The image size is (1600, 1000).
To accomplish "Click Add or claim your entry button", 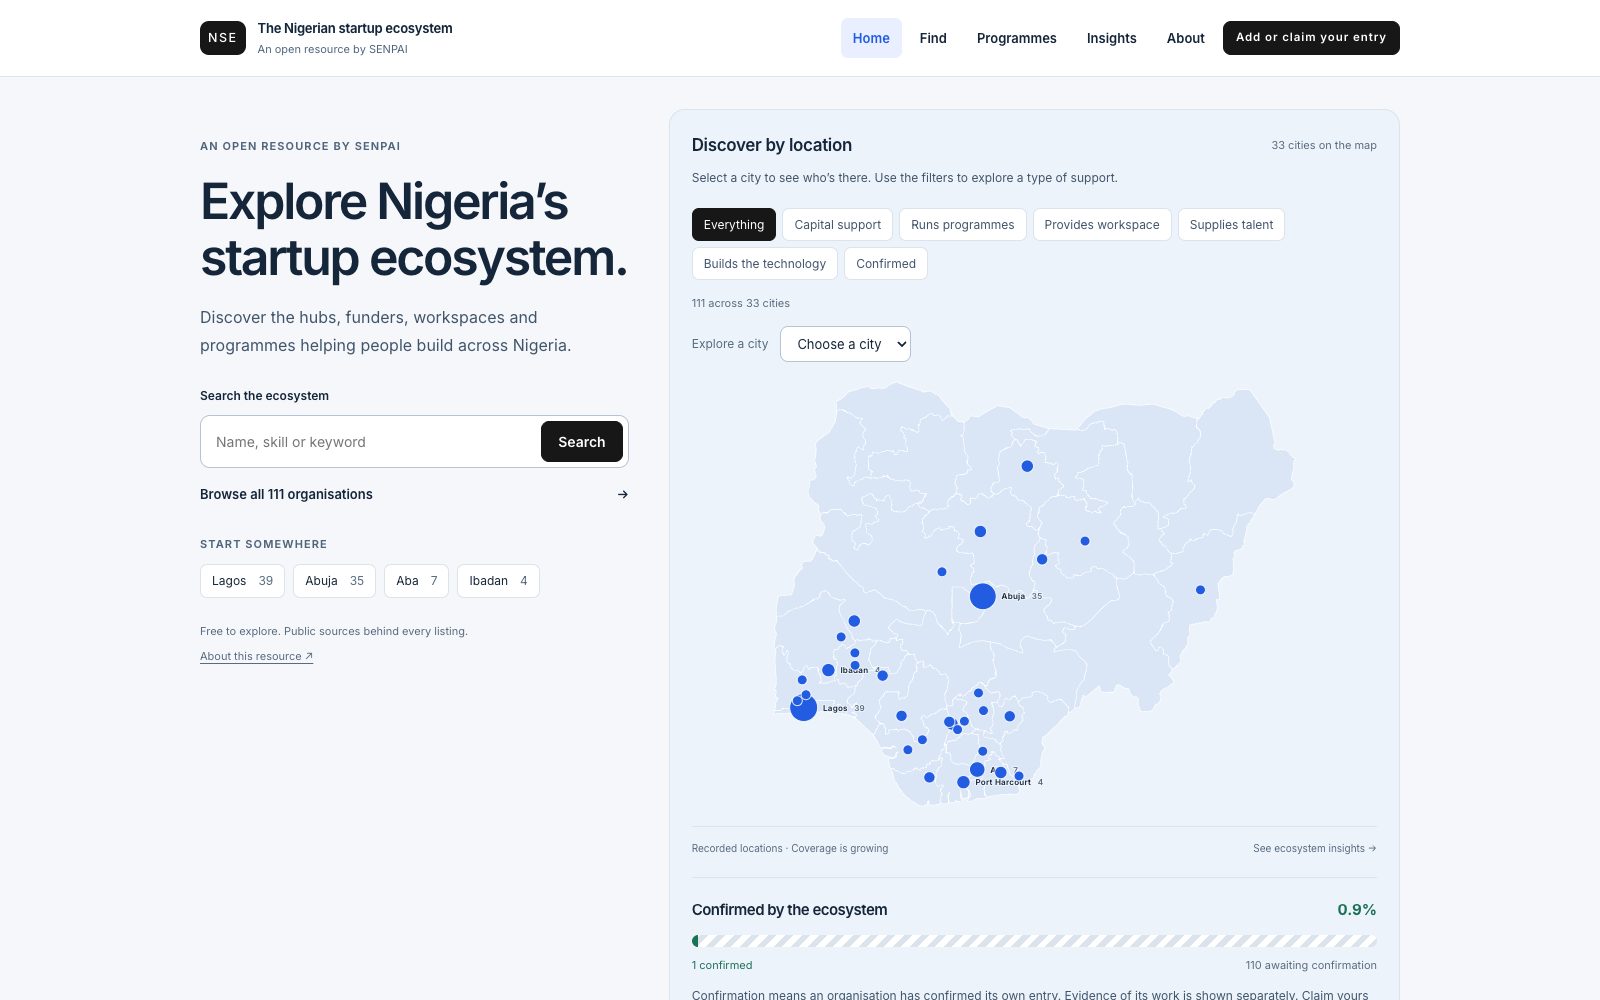I will pyautogui.click(x=1311, y=38).
